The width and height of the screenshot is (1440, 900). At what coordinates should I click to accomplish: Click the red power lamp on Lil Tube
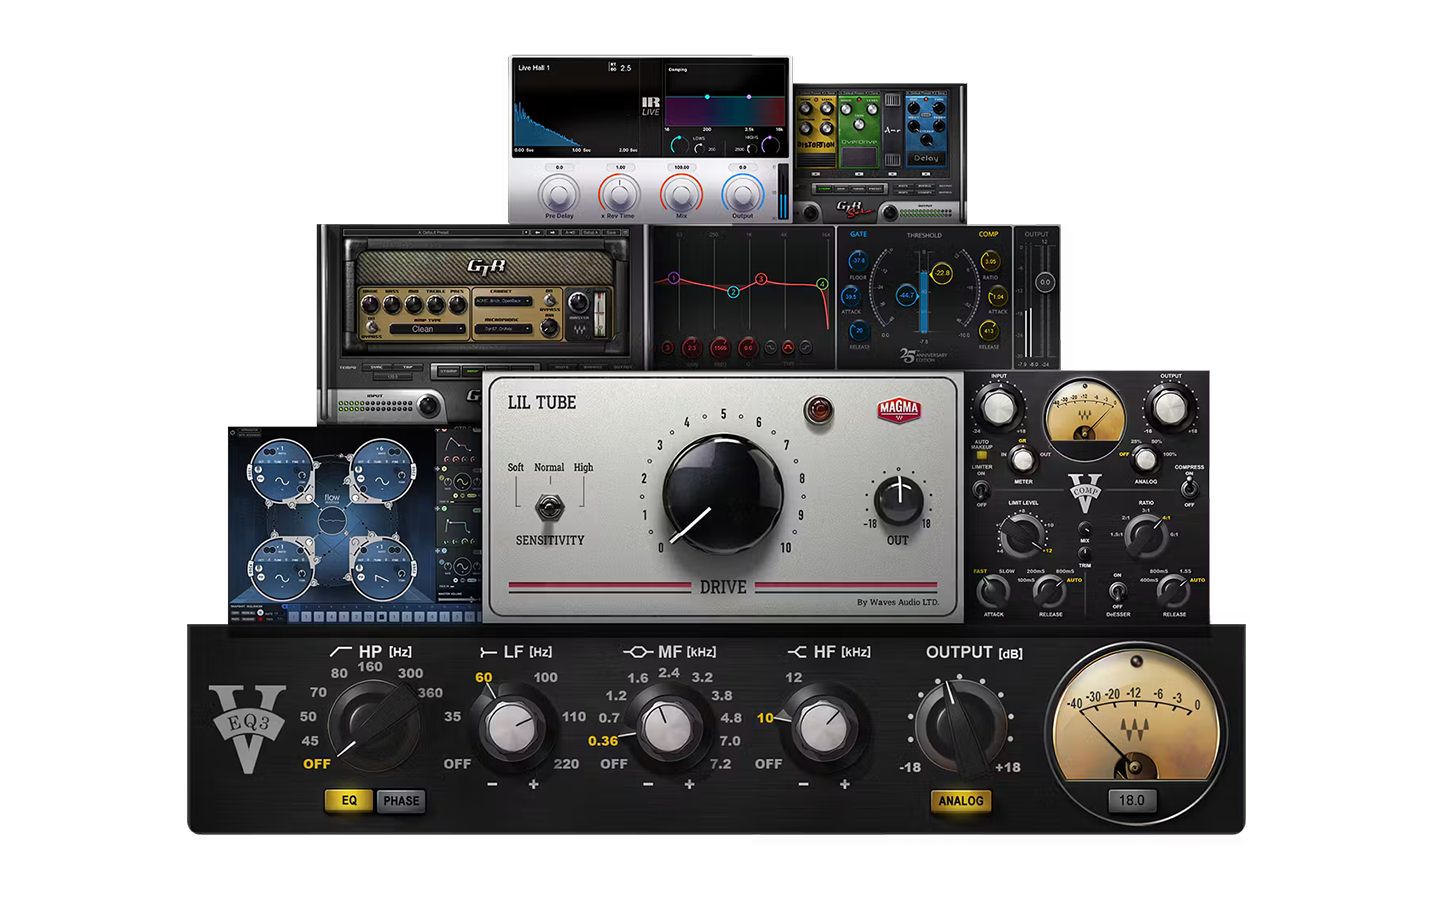(x=818, y=410)
